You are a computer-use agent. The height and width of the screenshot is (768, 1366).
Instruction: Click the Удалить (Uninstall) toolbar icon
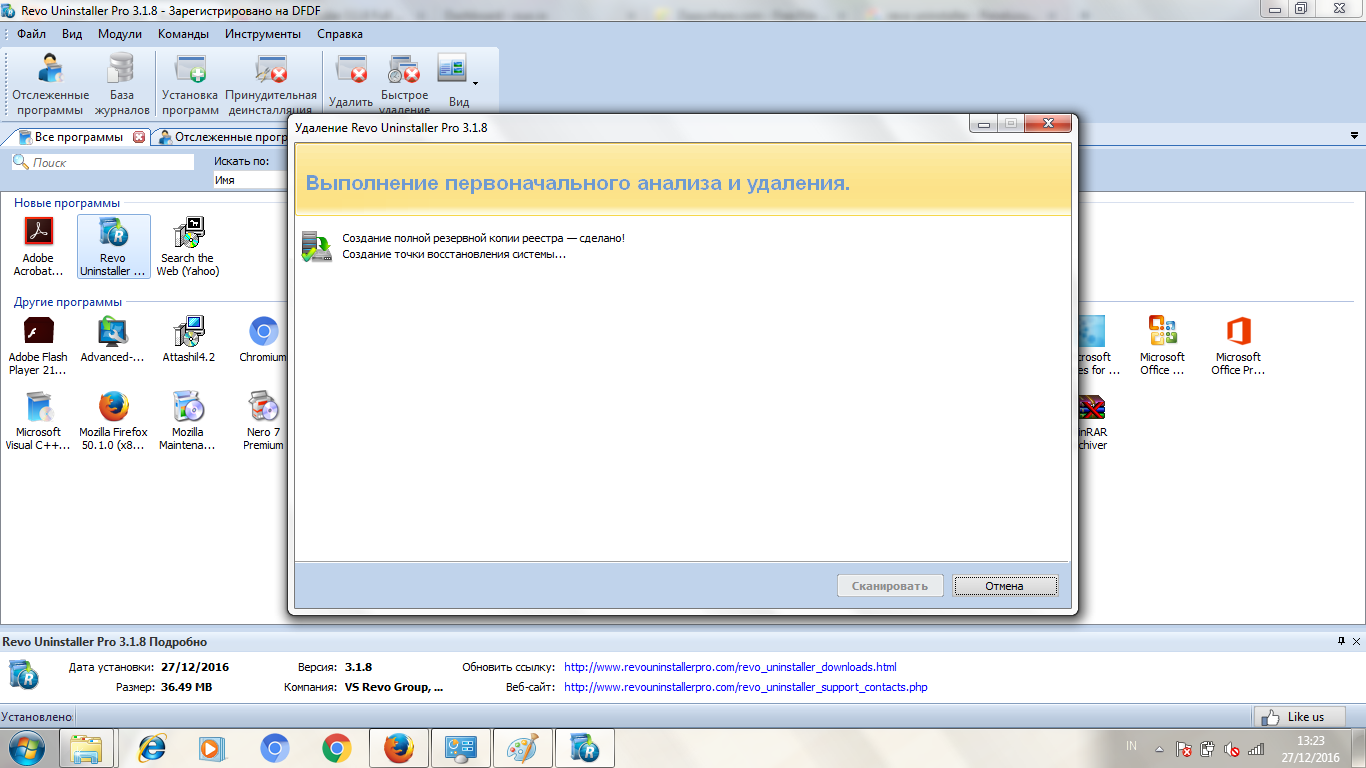[x=351, y=82]
